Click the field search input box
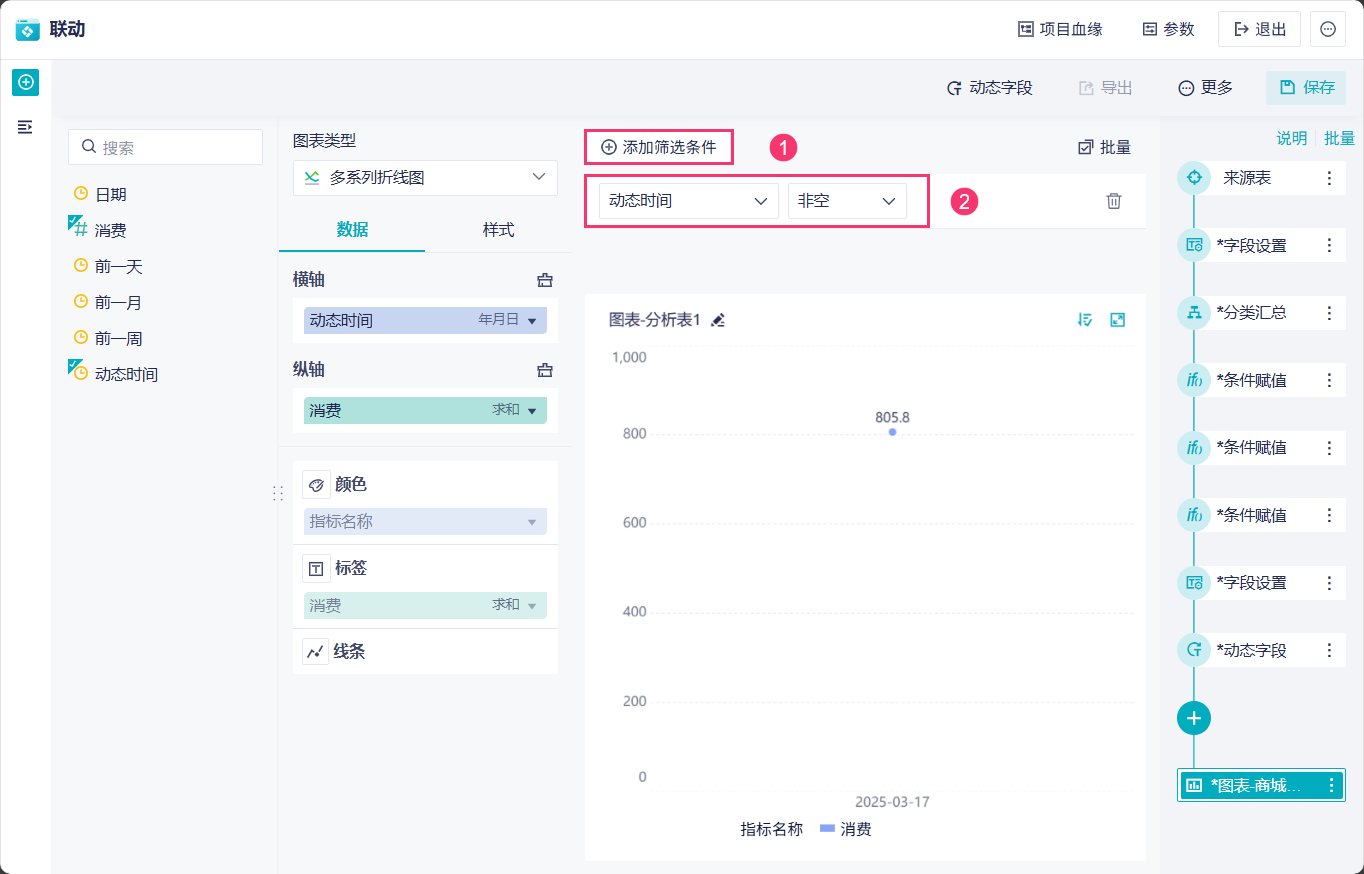Screen dimensions: 1364x874 point(166,147)
